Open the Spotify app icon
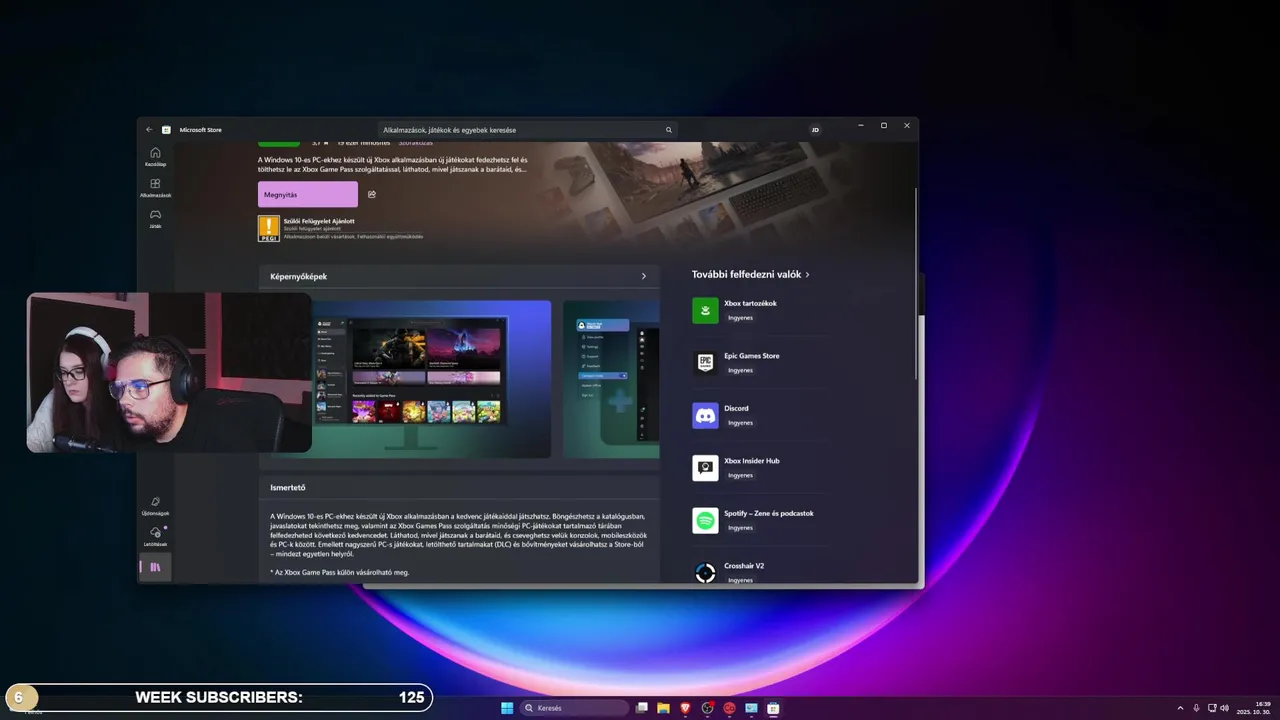1280x720 pixels. [705, 520]
